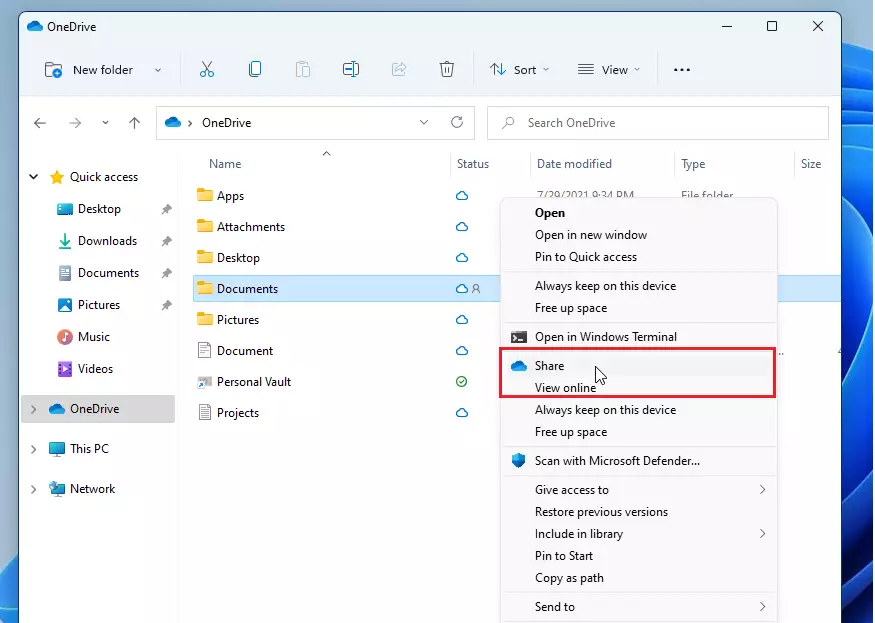Choose View online in context menu
This screenshot has height=623, width=875.
click(x=639, y=387)
